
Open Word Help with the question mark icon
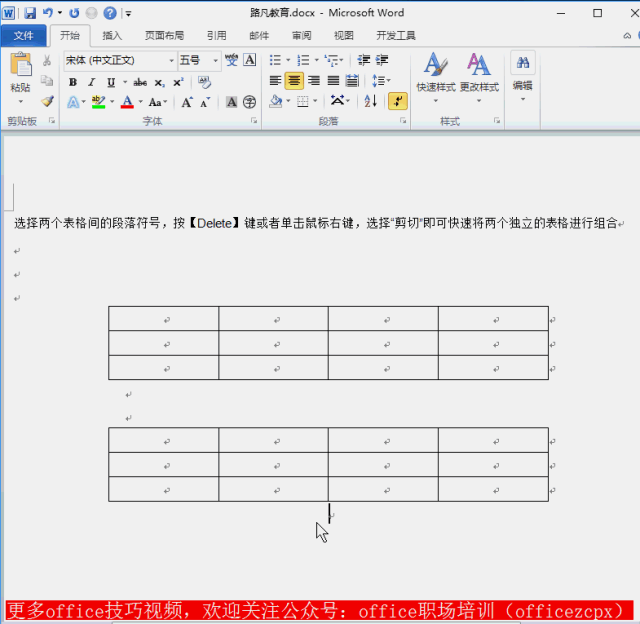coord(110,13)
